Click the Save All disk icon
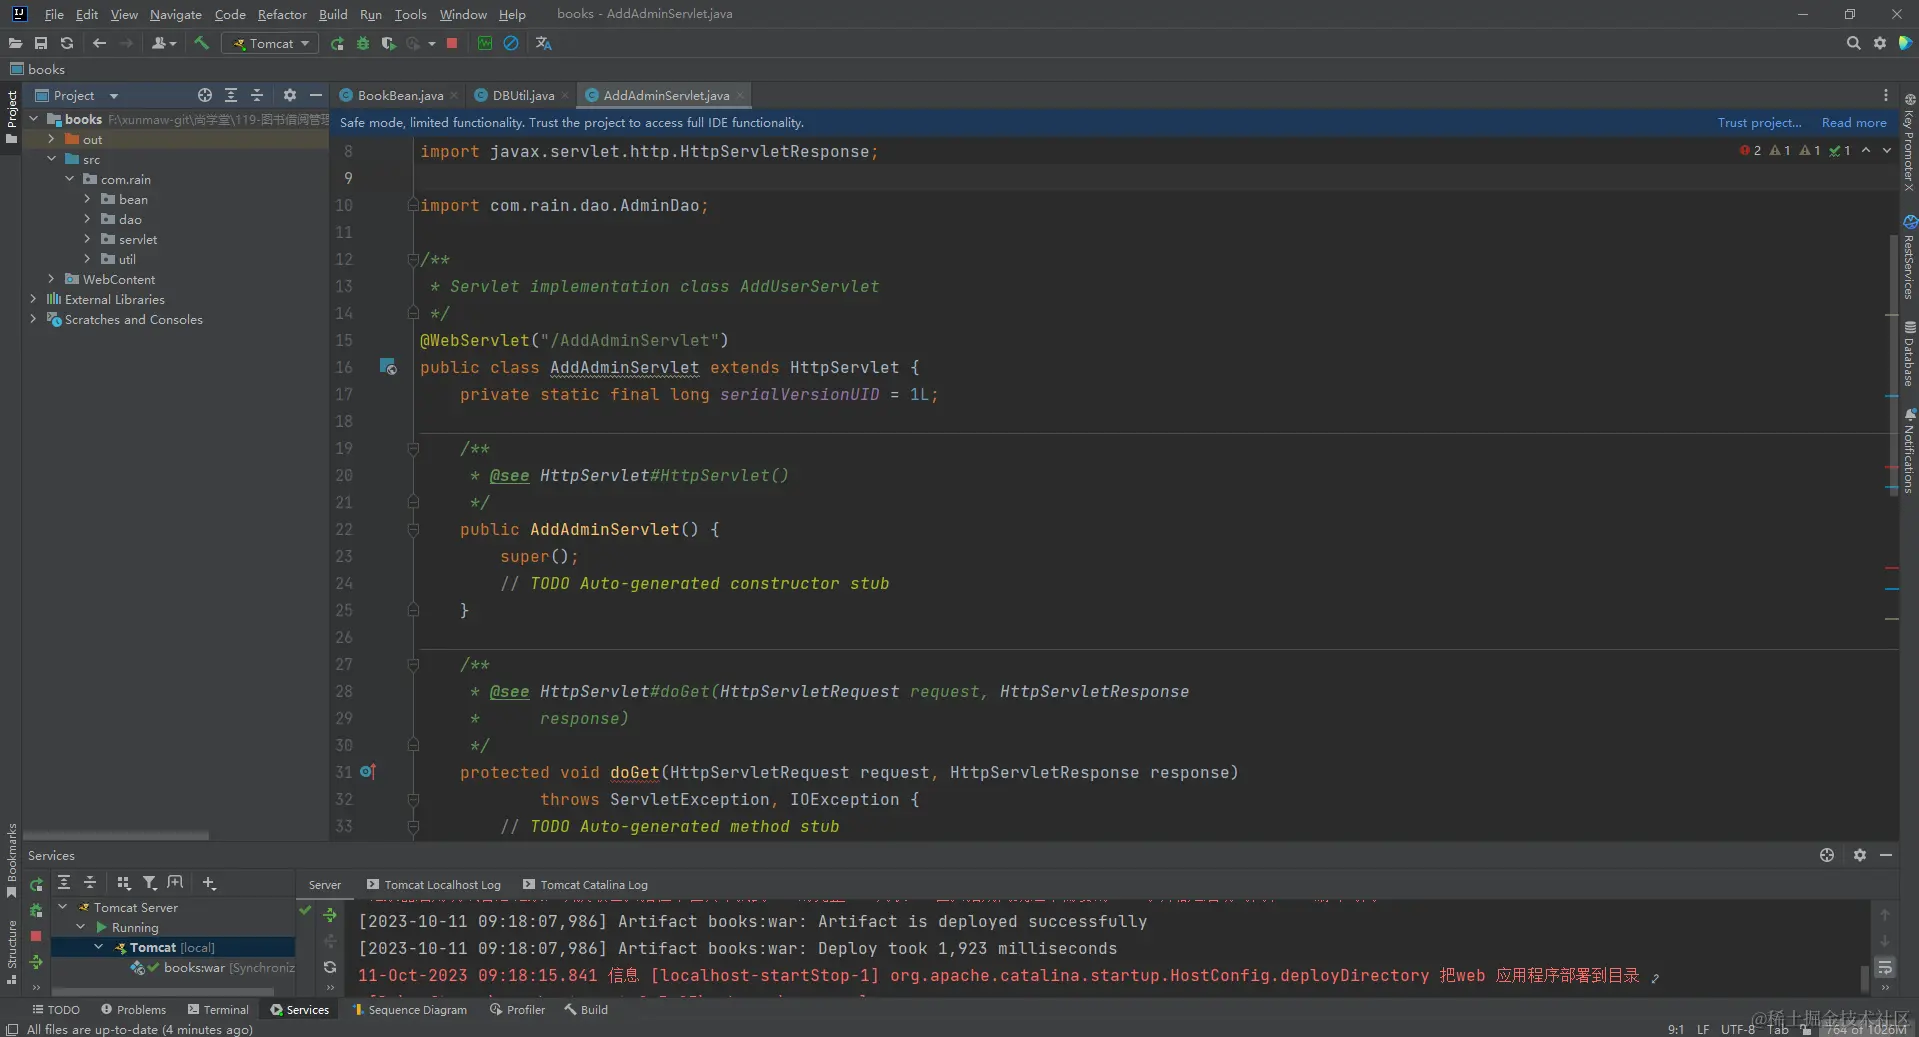1919x1037 pixels. click(41, 43)
